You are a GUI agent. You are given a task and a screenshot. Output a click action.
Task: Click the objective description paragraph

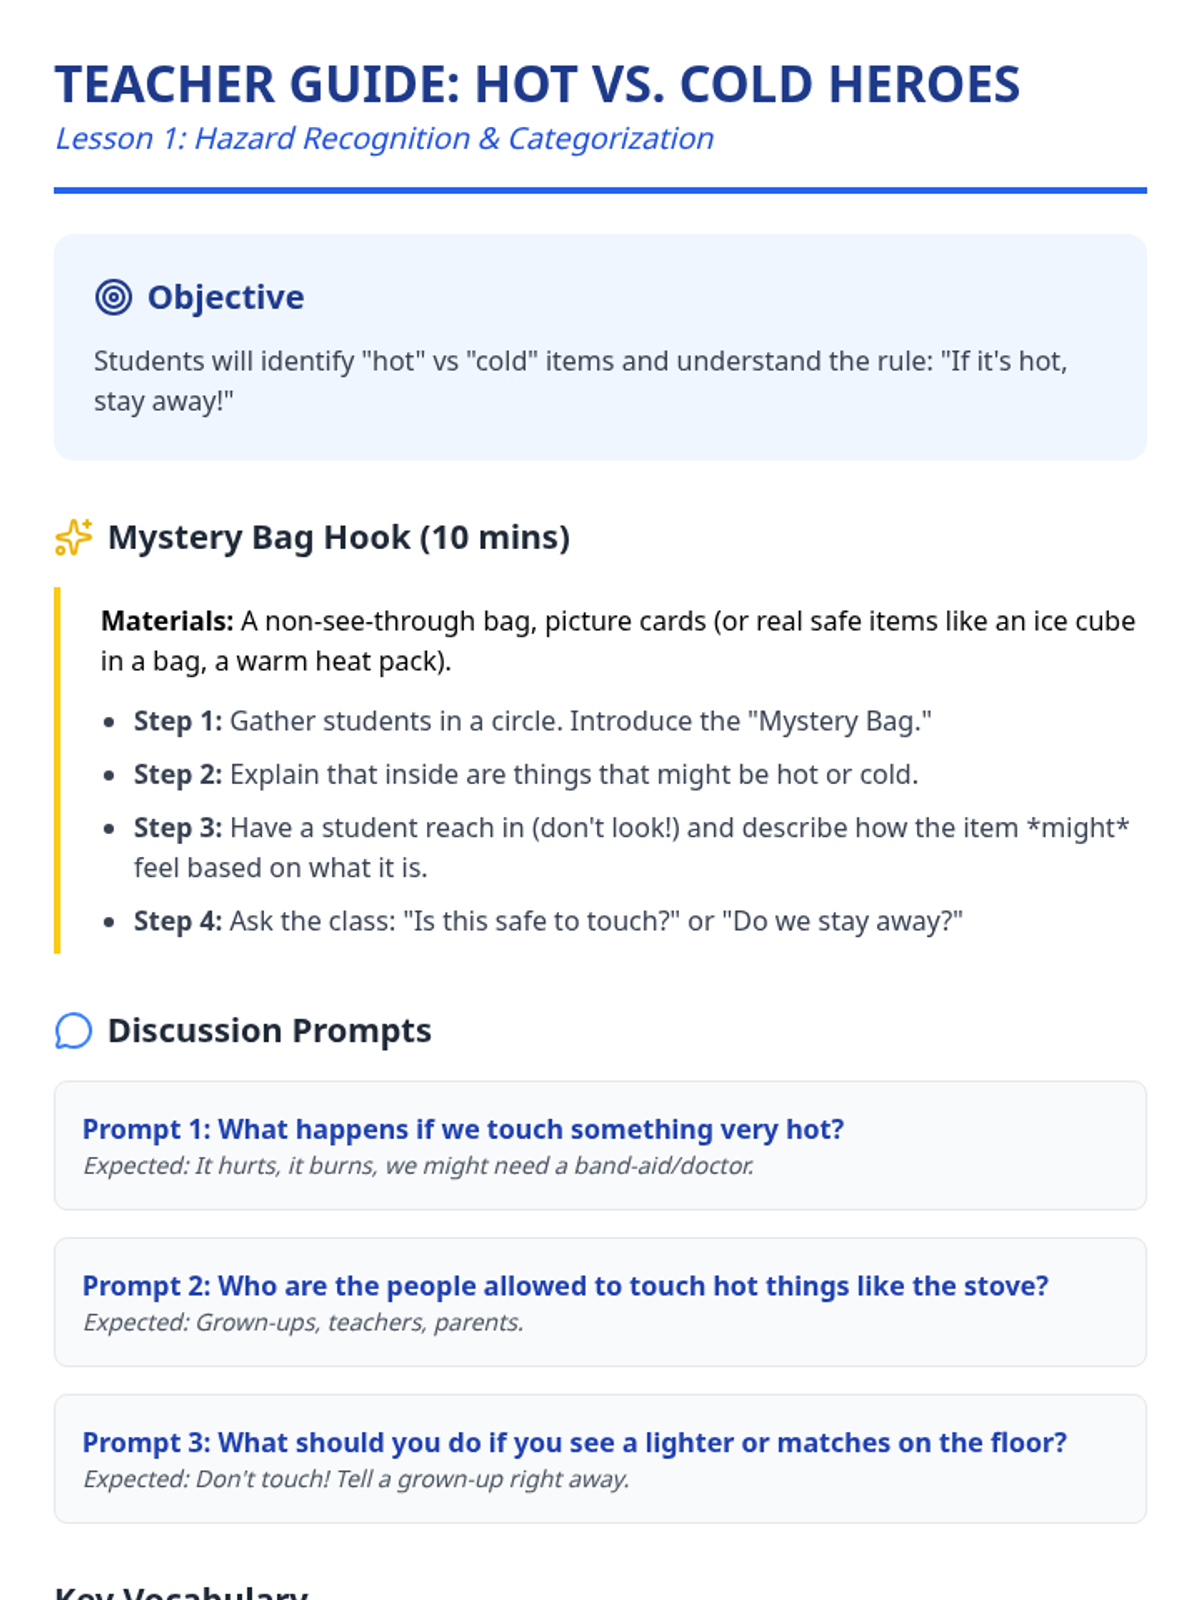click(580, 381)
